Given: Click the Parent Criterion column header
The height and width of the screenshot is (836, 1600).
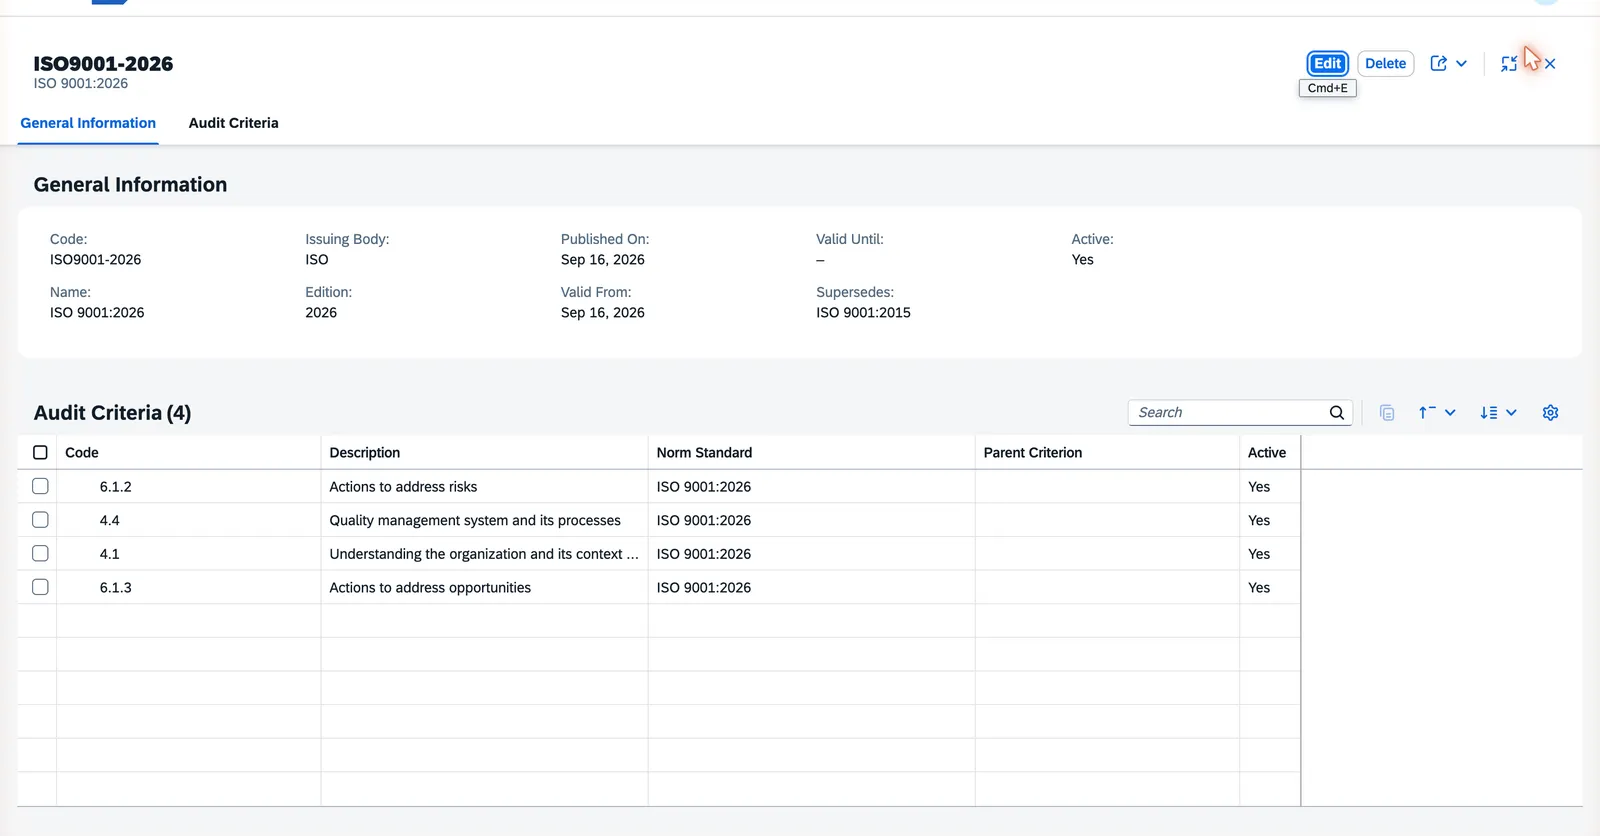Looking at the screenshot, I should 1107,452.
